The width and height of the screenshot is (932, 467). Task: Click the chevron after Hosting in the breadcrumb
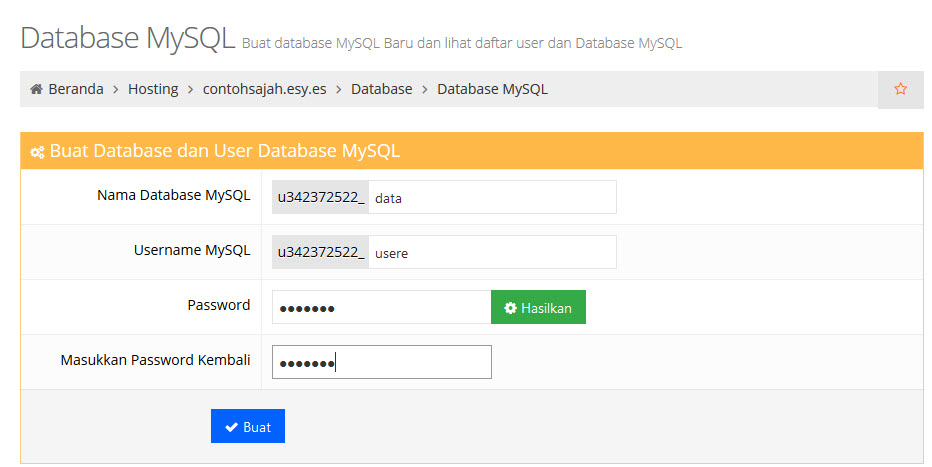(x=190, y=89)
